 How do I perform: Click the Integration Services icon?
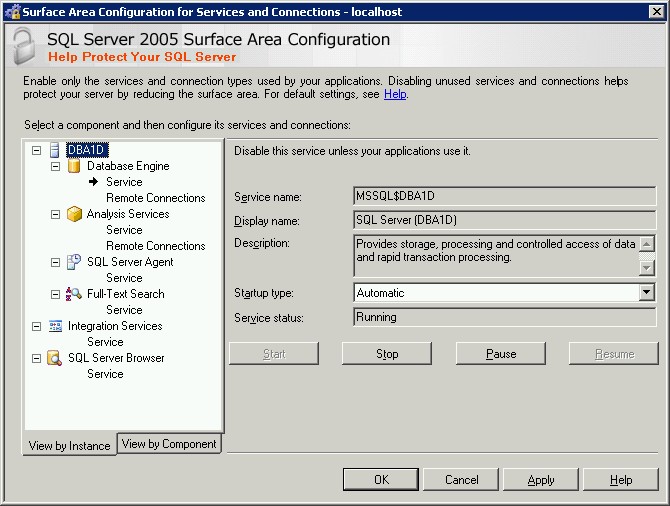(54, 326)
